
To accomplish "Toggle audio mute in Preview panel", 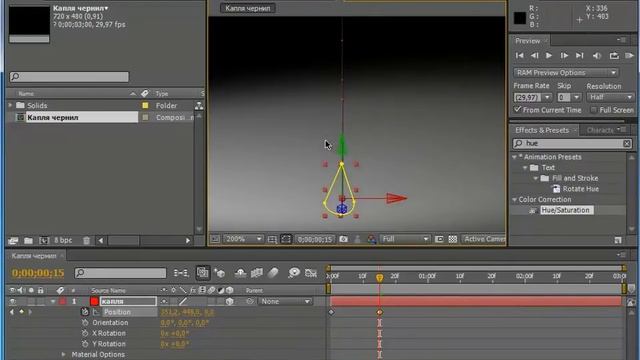I will [597, 56].
